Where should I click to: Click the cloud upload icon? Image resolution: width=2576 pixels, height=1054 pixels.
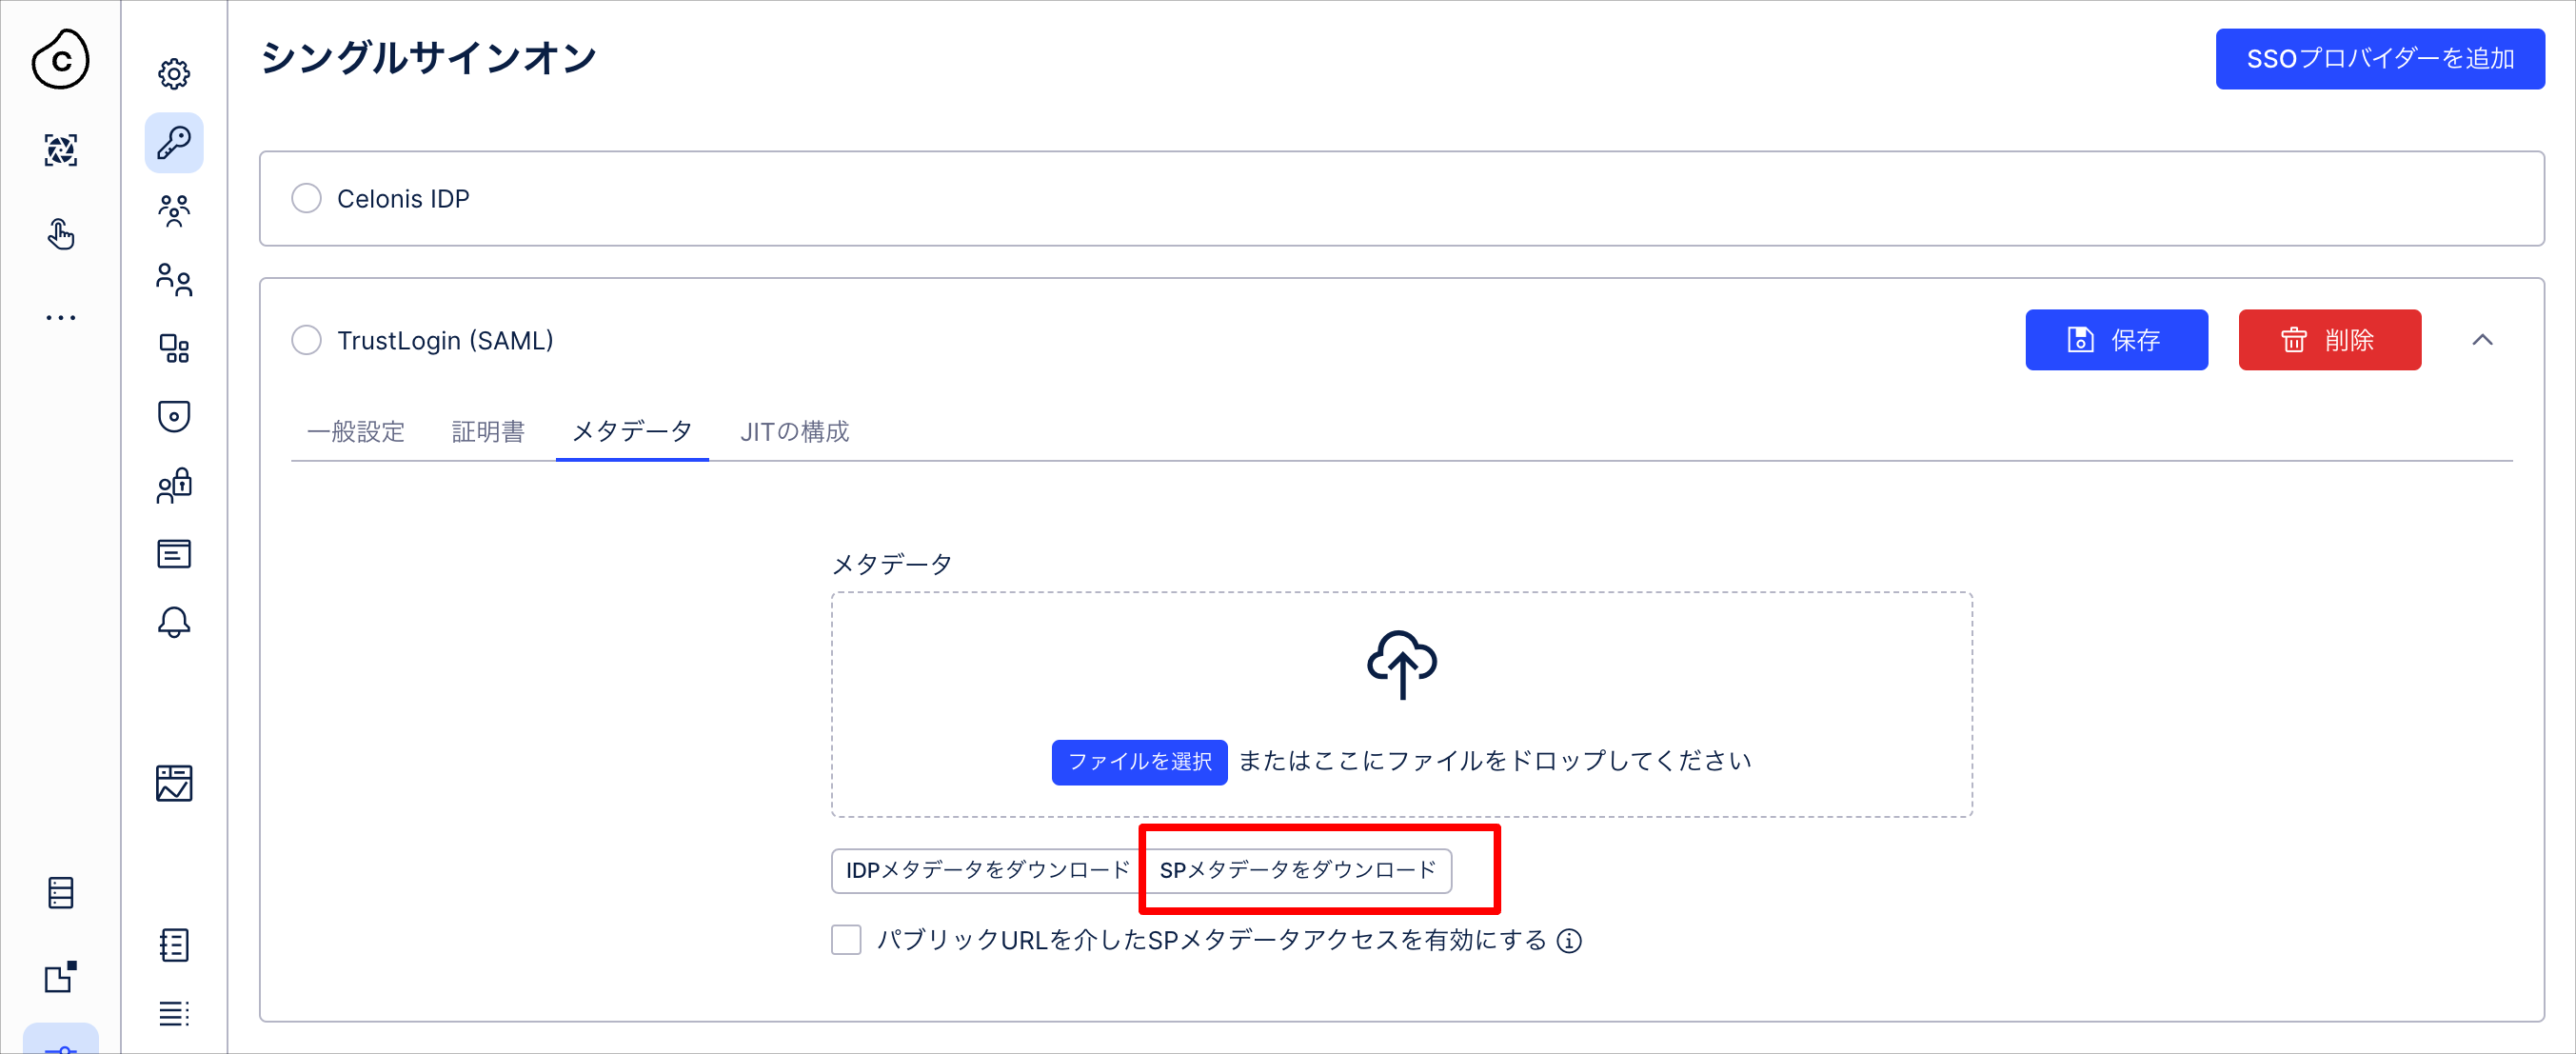coord(1402,664)
